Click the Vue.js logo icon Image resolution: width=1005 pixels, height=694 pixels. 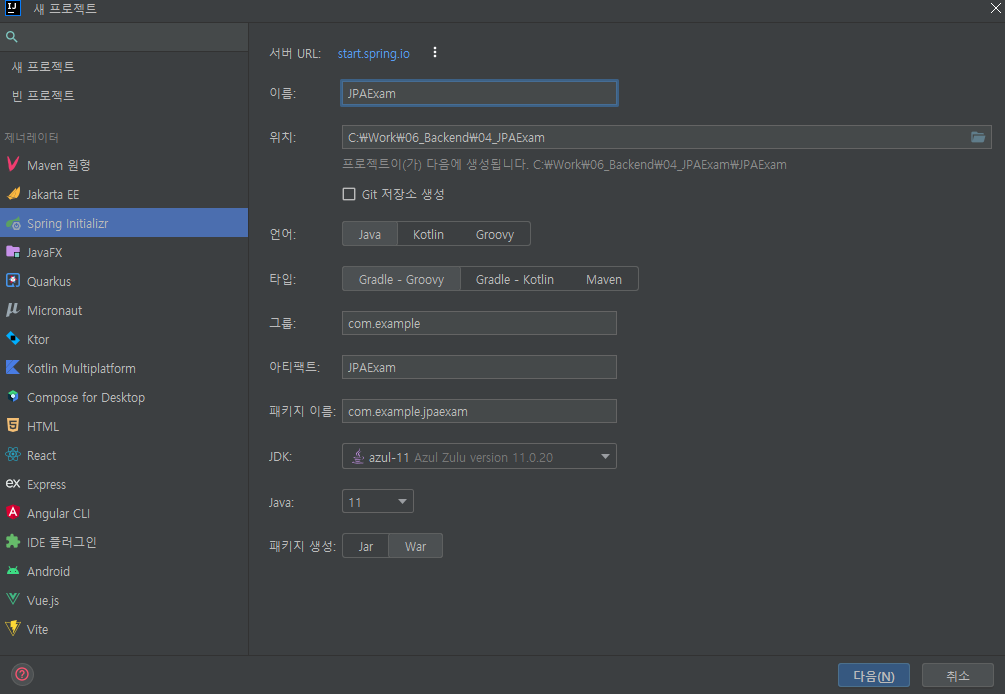(x=13, y=599)
